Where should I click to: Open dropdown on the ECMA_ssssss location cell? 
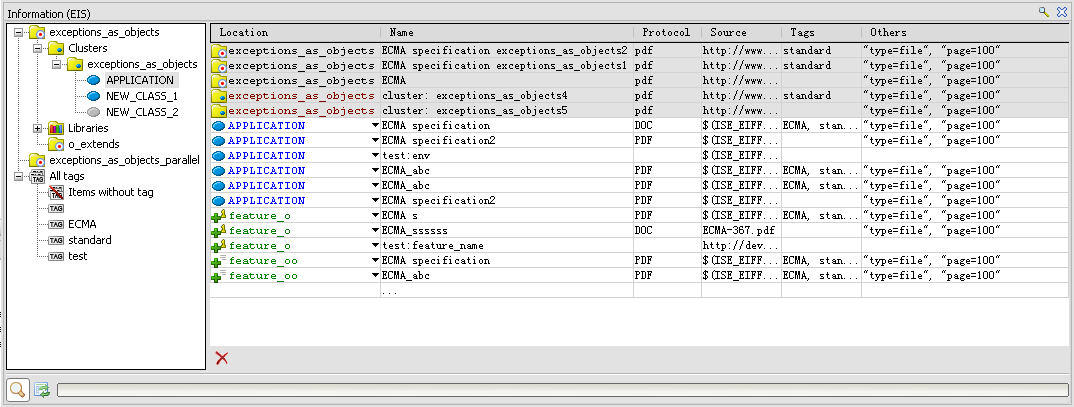coord(375,231)
